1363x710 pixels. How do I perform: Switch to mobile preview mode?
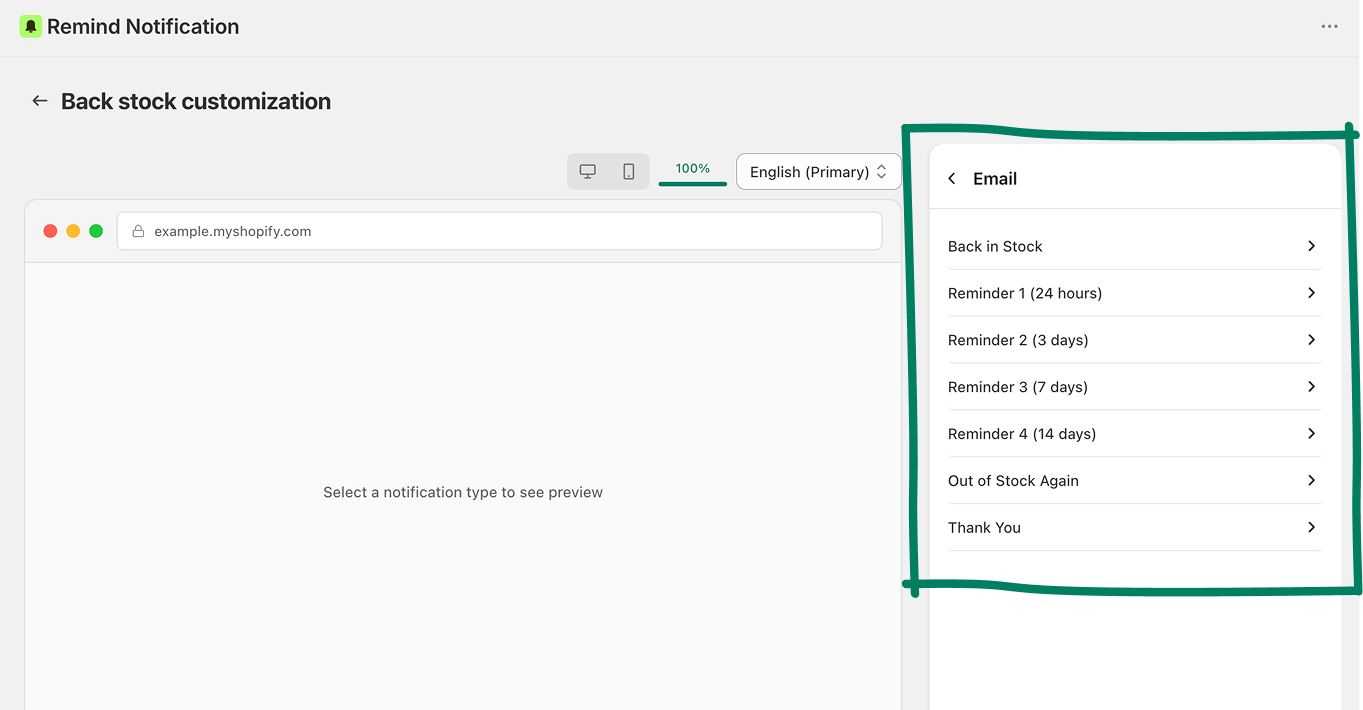click(x=629, y=172)
